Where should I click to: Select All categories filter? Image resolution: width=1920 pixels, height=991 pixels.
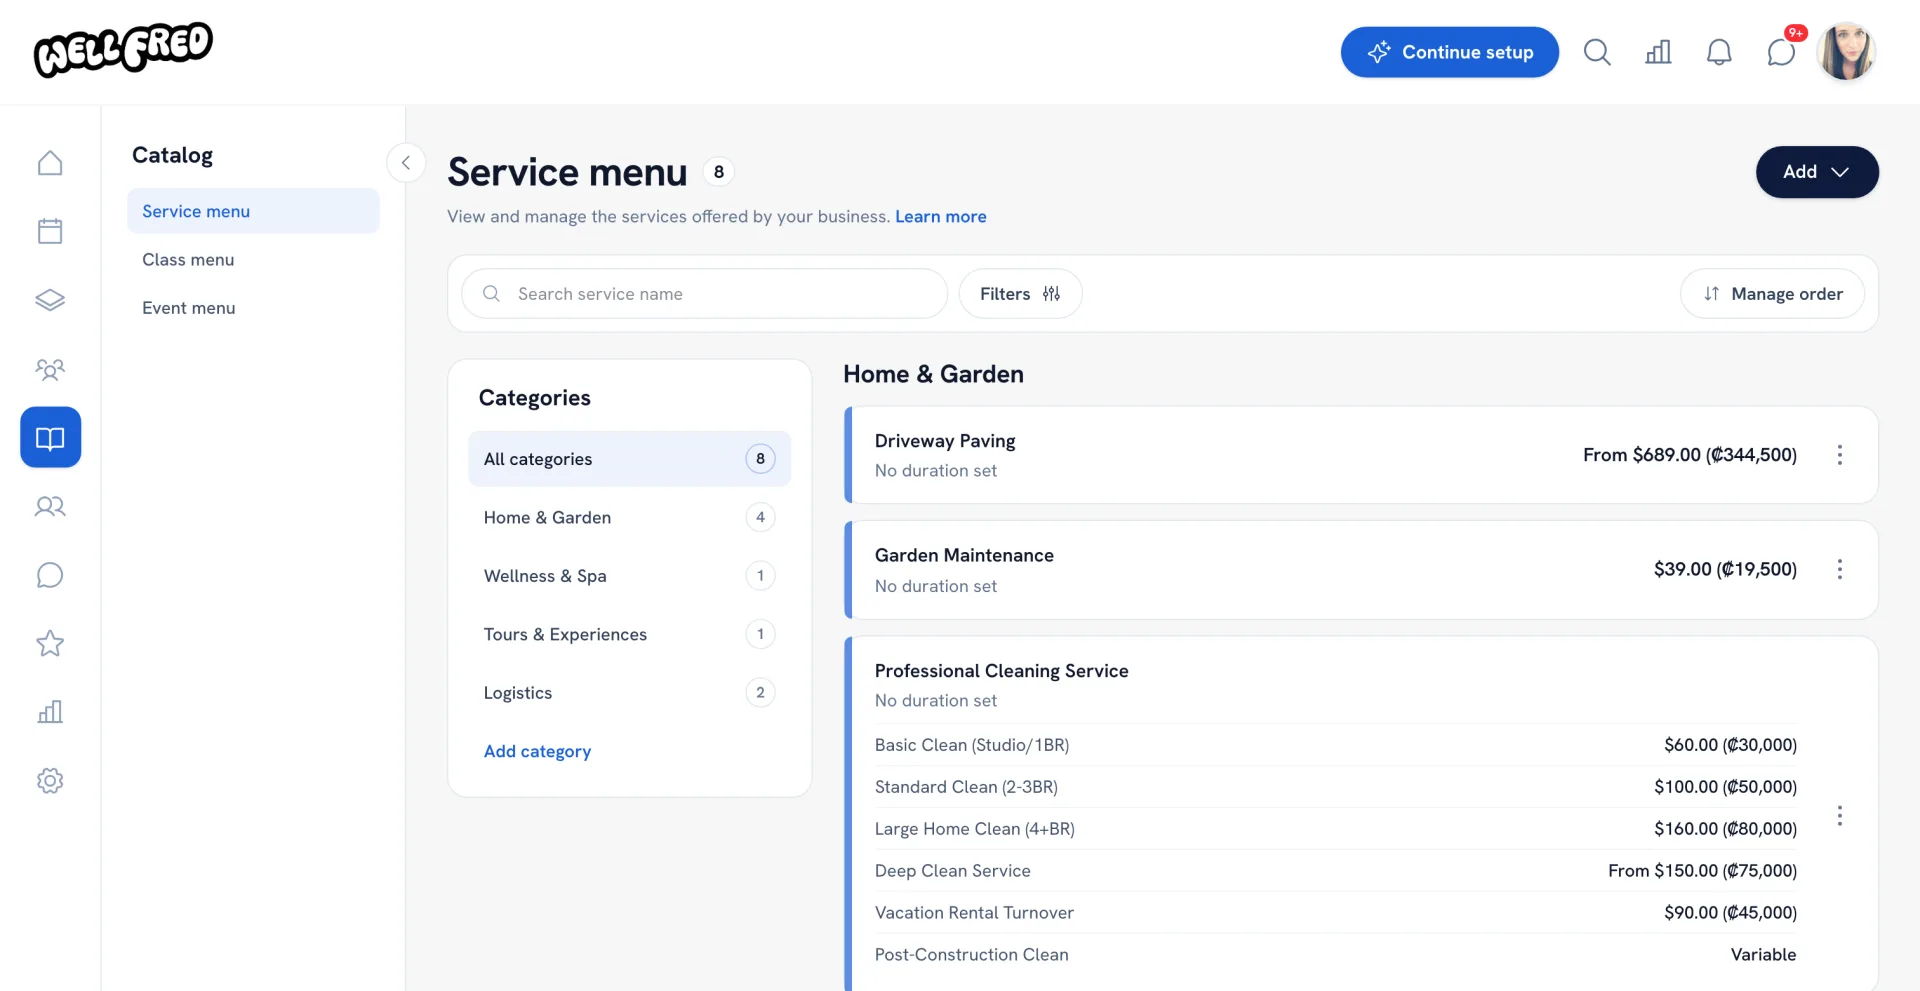(629, 459)
